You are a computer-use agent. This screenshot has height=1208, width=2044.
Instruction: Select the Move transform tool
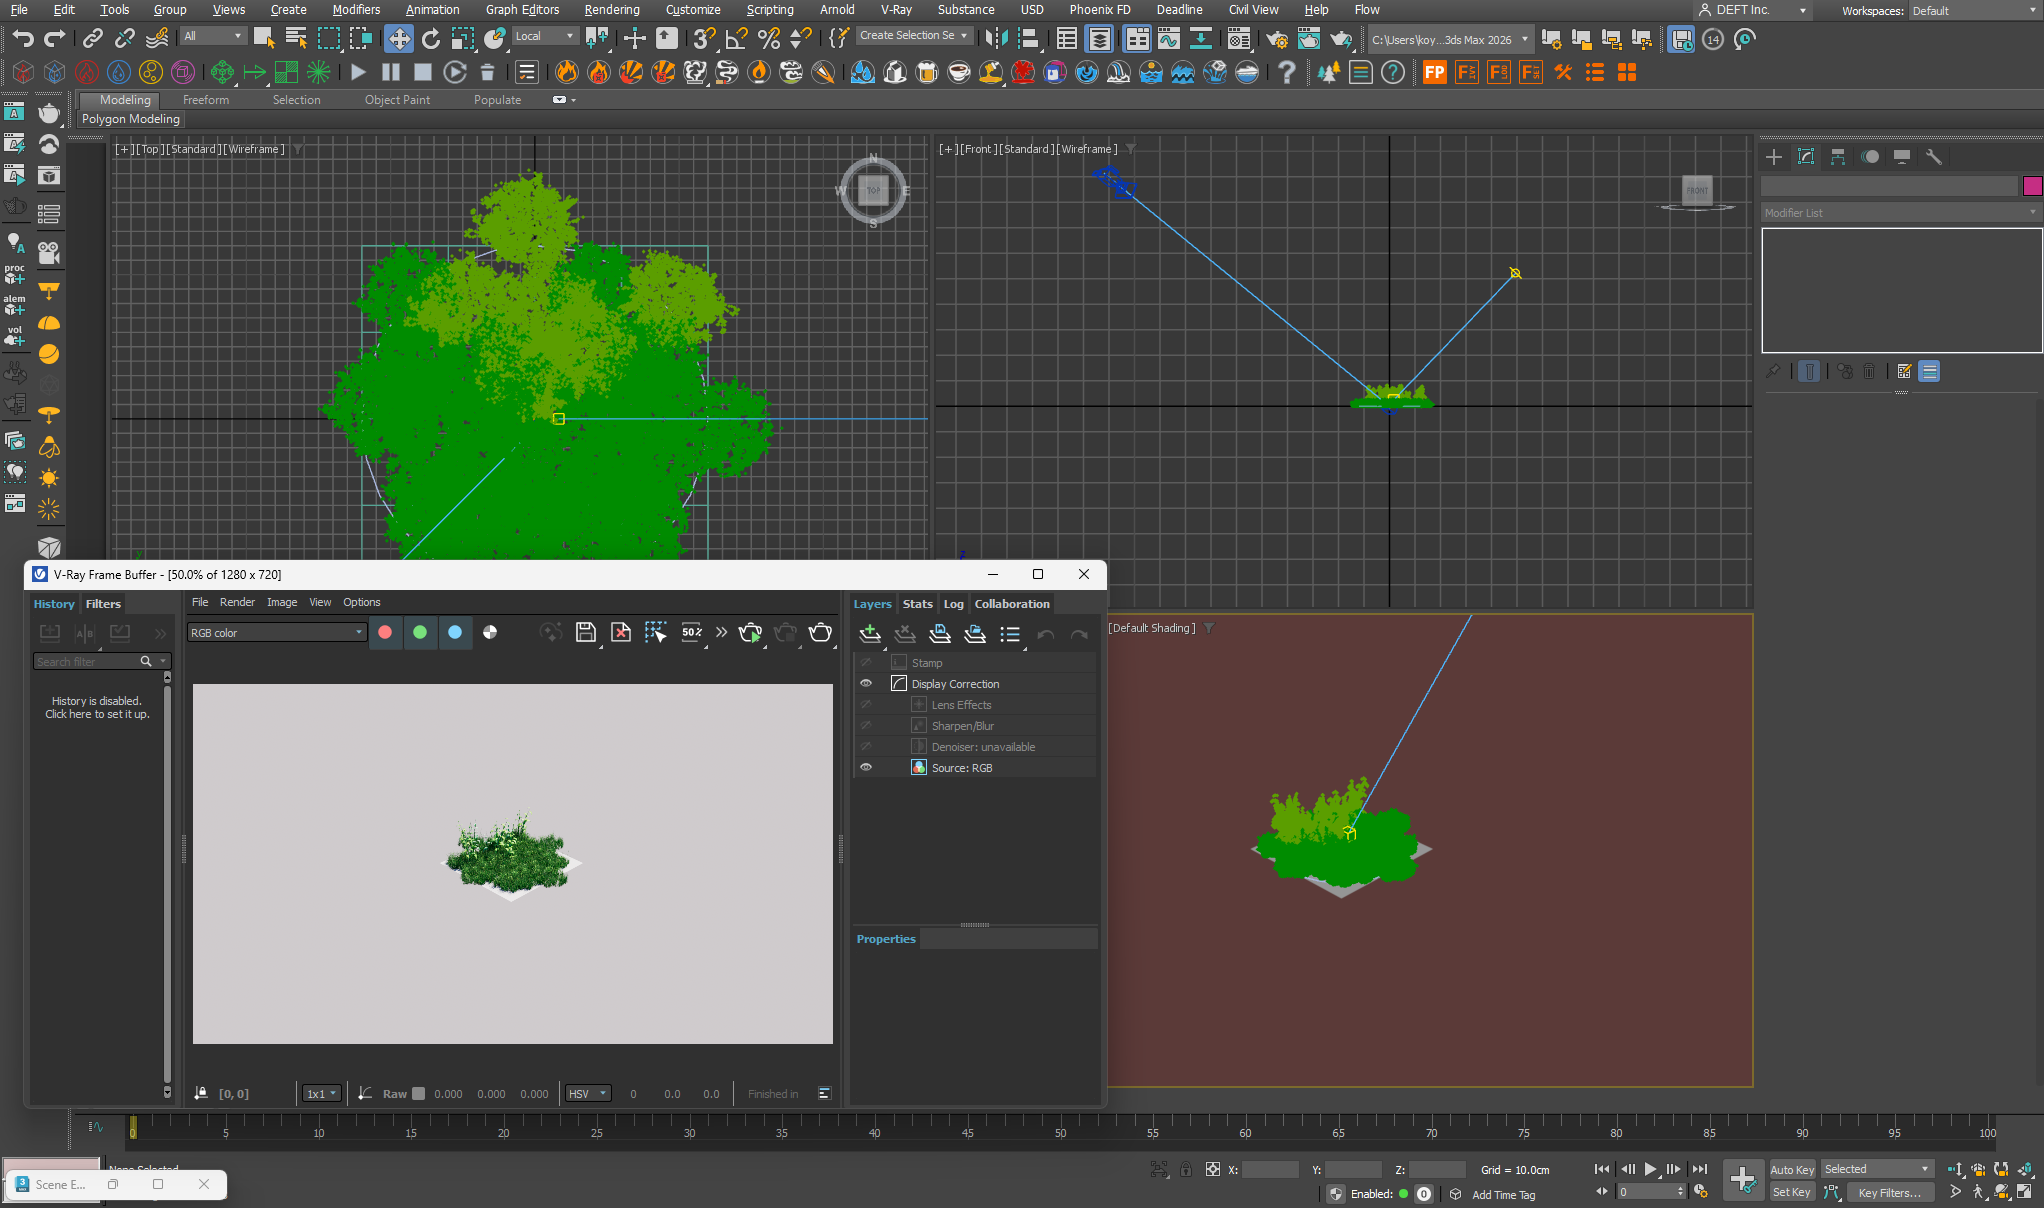pos(399,39)
